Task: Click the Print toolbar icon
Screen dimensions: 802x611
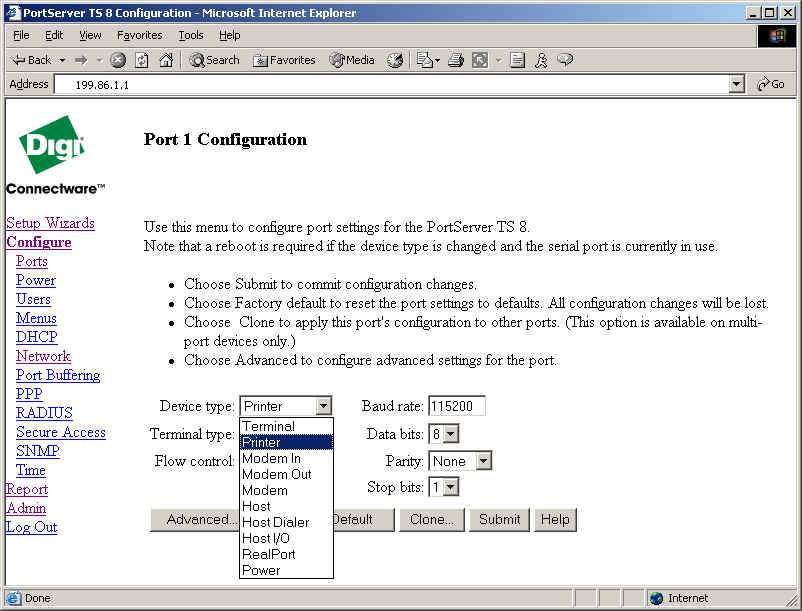Action: tap(456, 60)
